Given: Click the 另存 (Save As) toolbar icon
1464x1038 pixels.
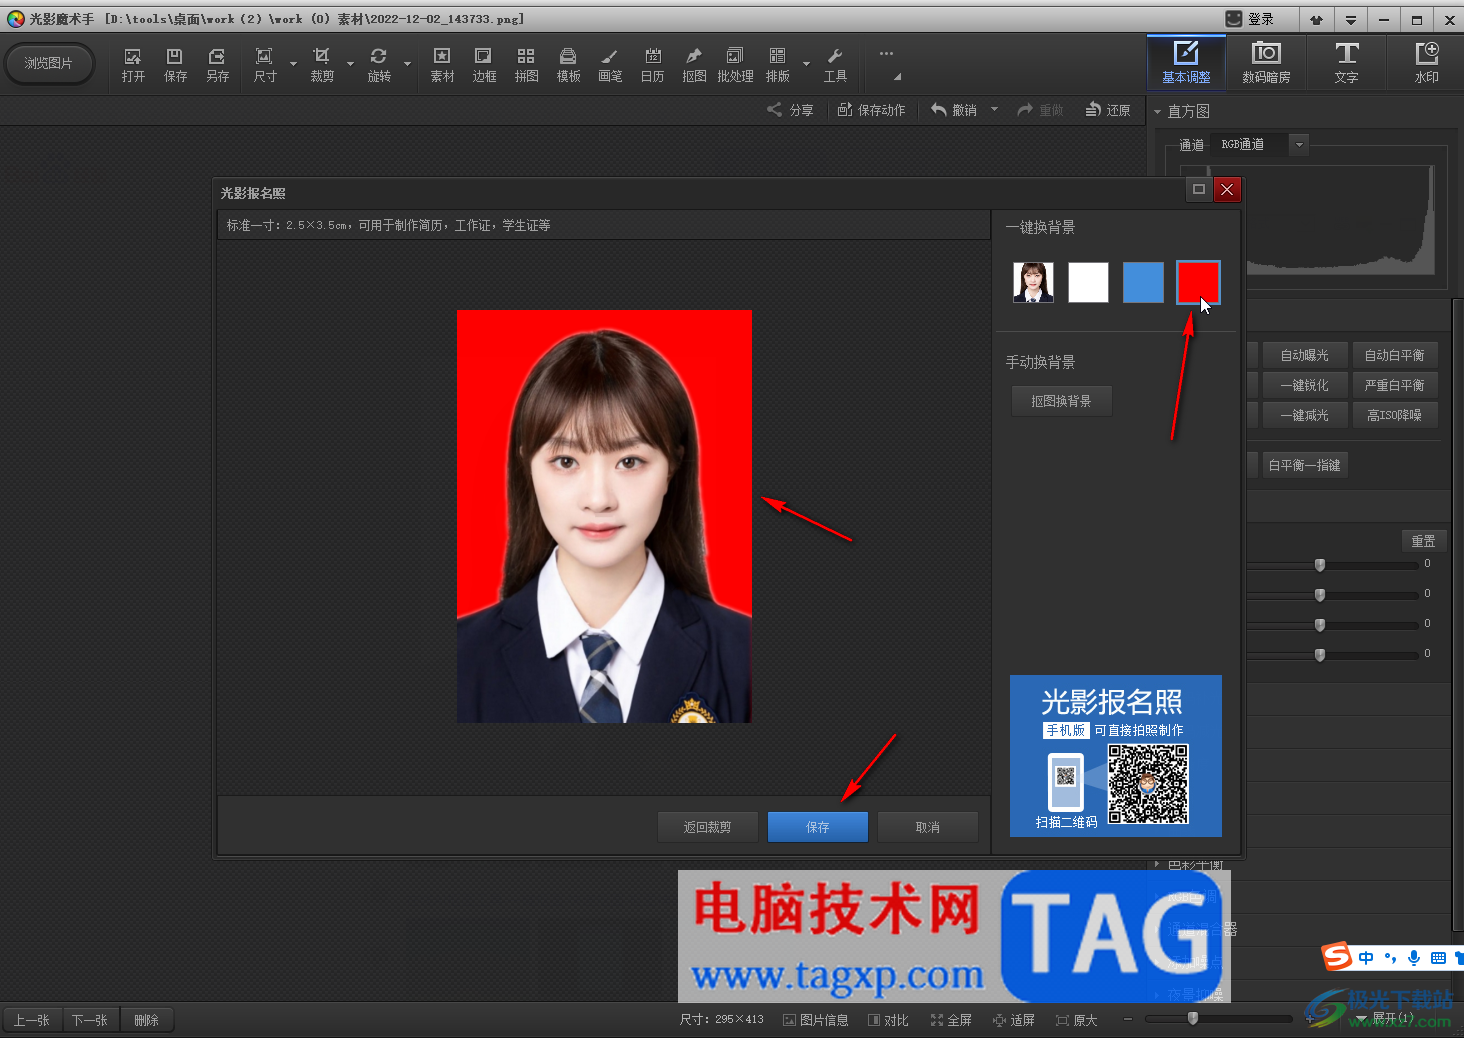Looking at the screenshot, I should 217,65.
